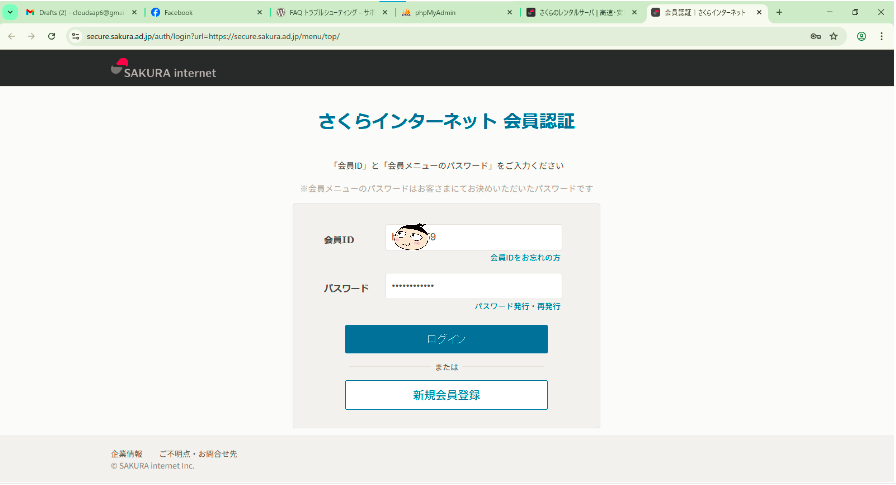Click the さくらインターネット 会員認証 heading
Image resolution: width=896 pixels, height=485 pixels.
(446, 121)
